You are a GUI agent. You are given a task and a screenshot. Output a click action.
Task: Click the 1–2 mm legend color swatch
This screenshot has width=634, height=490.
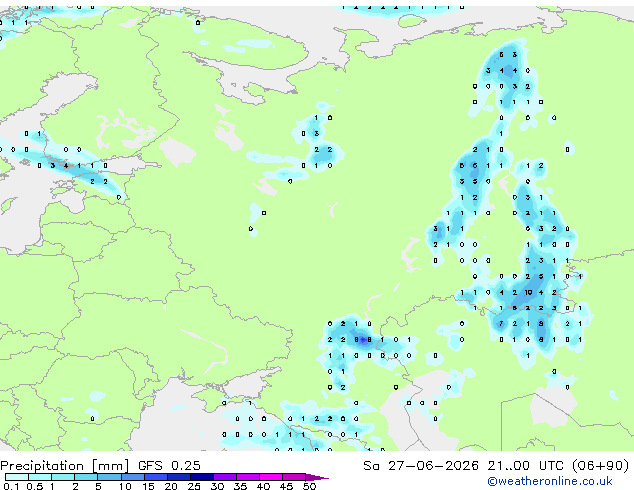[x=63, y=477]
